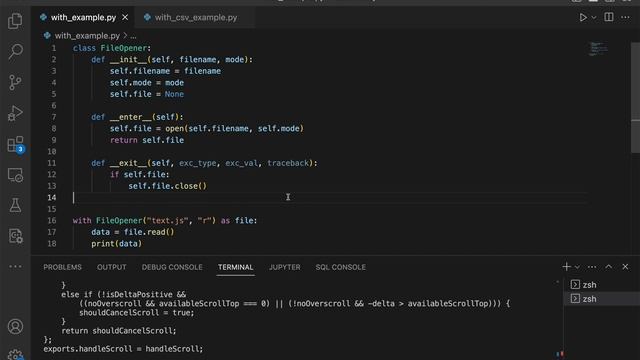The width and height of the screenshot is (640, 360).
Task: Click "self.file.close()" line
Action: (x=167, y=186)
